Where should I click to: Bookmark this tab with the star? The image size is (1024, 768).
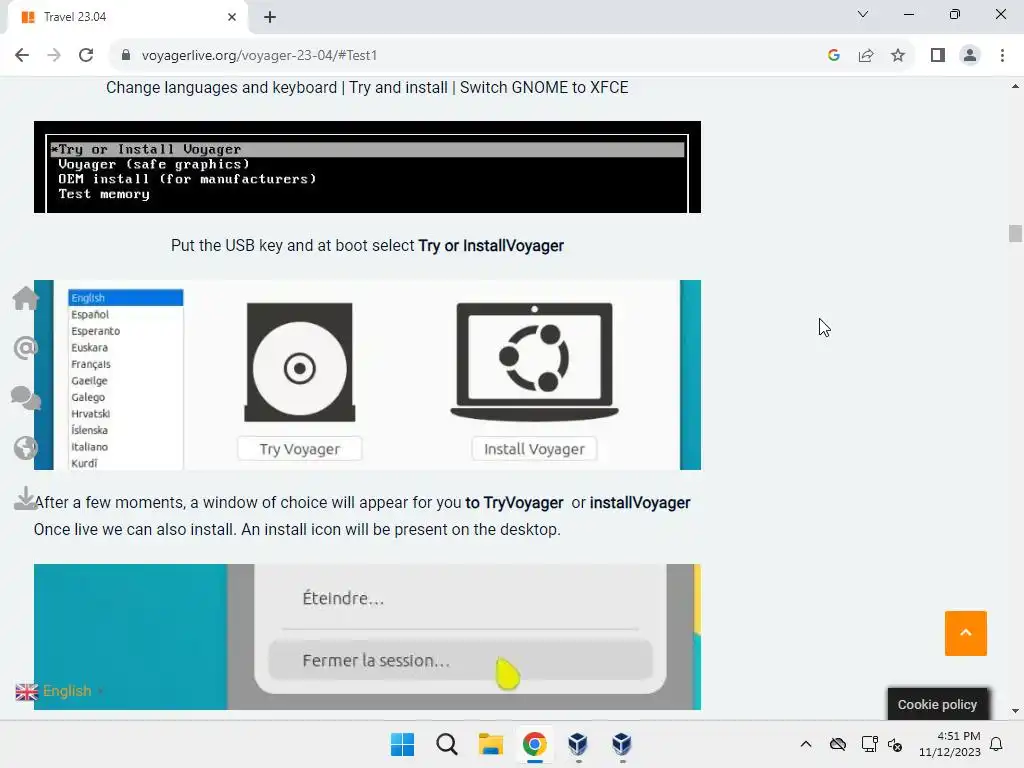click(x=898, y=55)
